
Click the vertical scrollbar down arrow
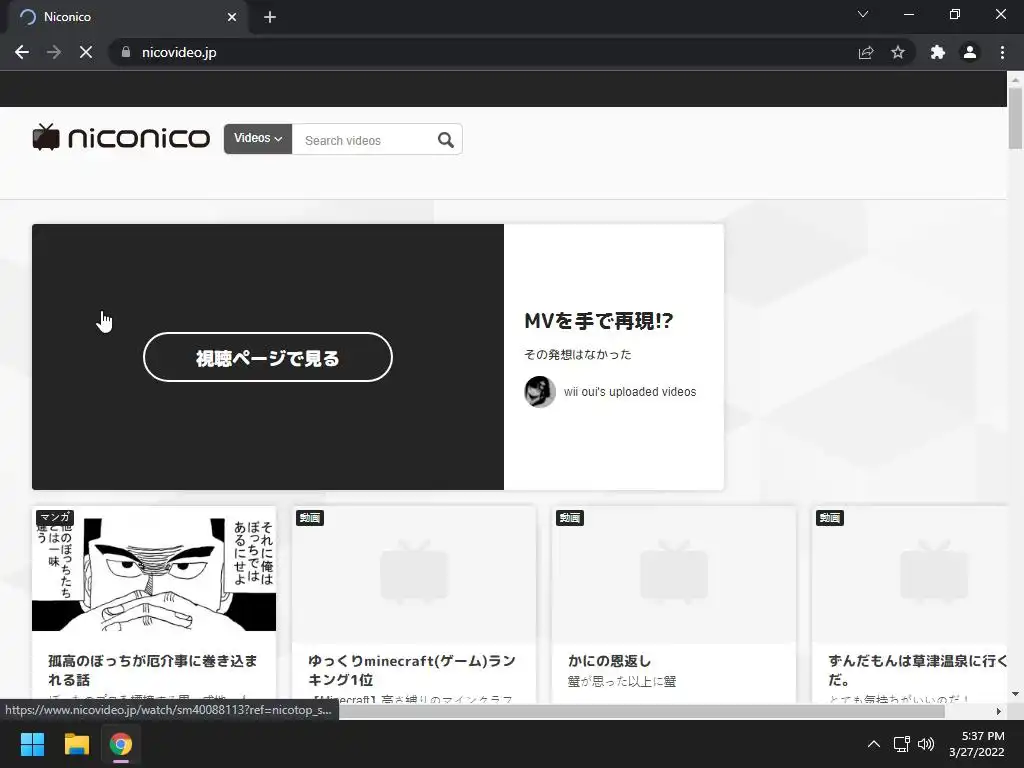click(x=1015, y=694)
